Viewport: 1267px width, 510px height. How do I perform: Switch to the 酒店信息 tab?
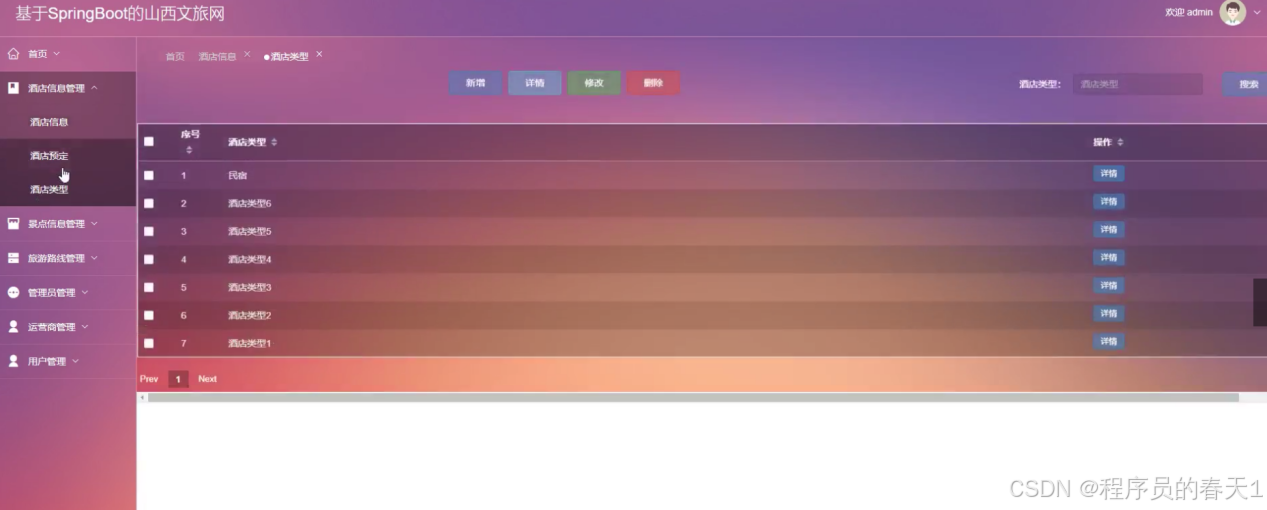(217, 57)
